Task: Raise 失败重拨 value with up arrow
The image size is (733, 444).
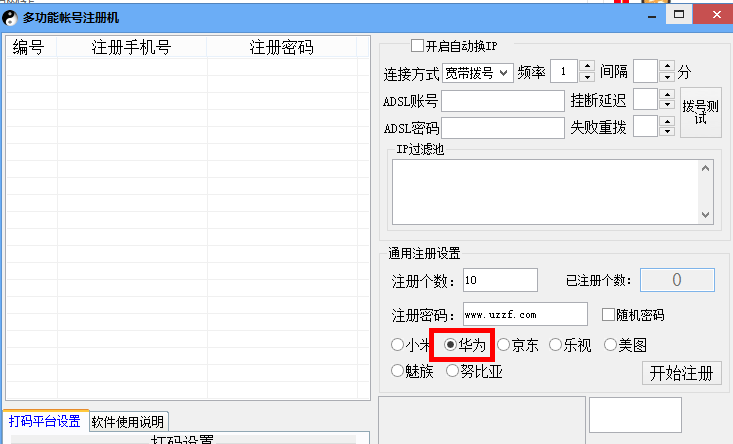Action: 667,121
